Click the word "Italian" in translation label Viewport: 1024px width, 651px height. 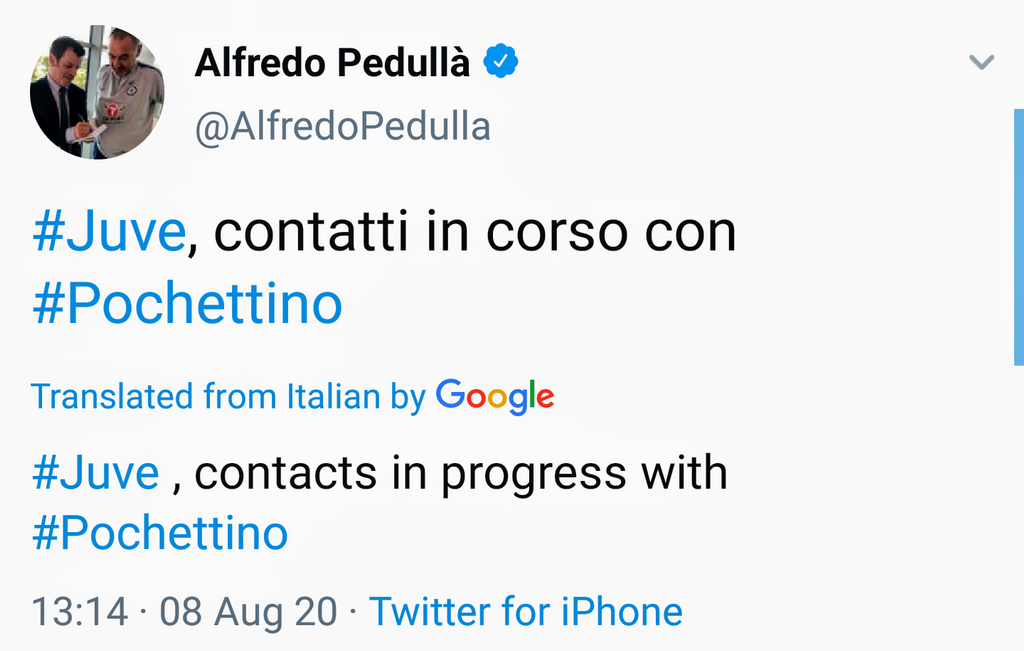tap(333, 397)
